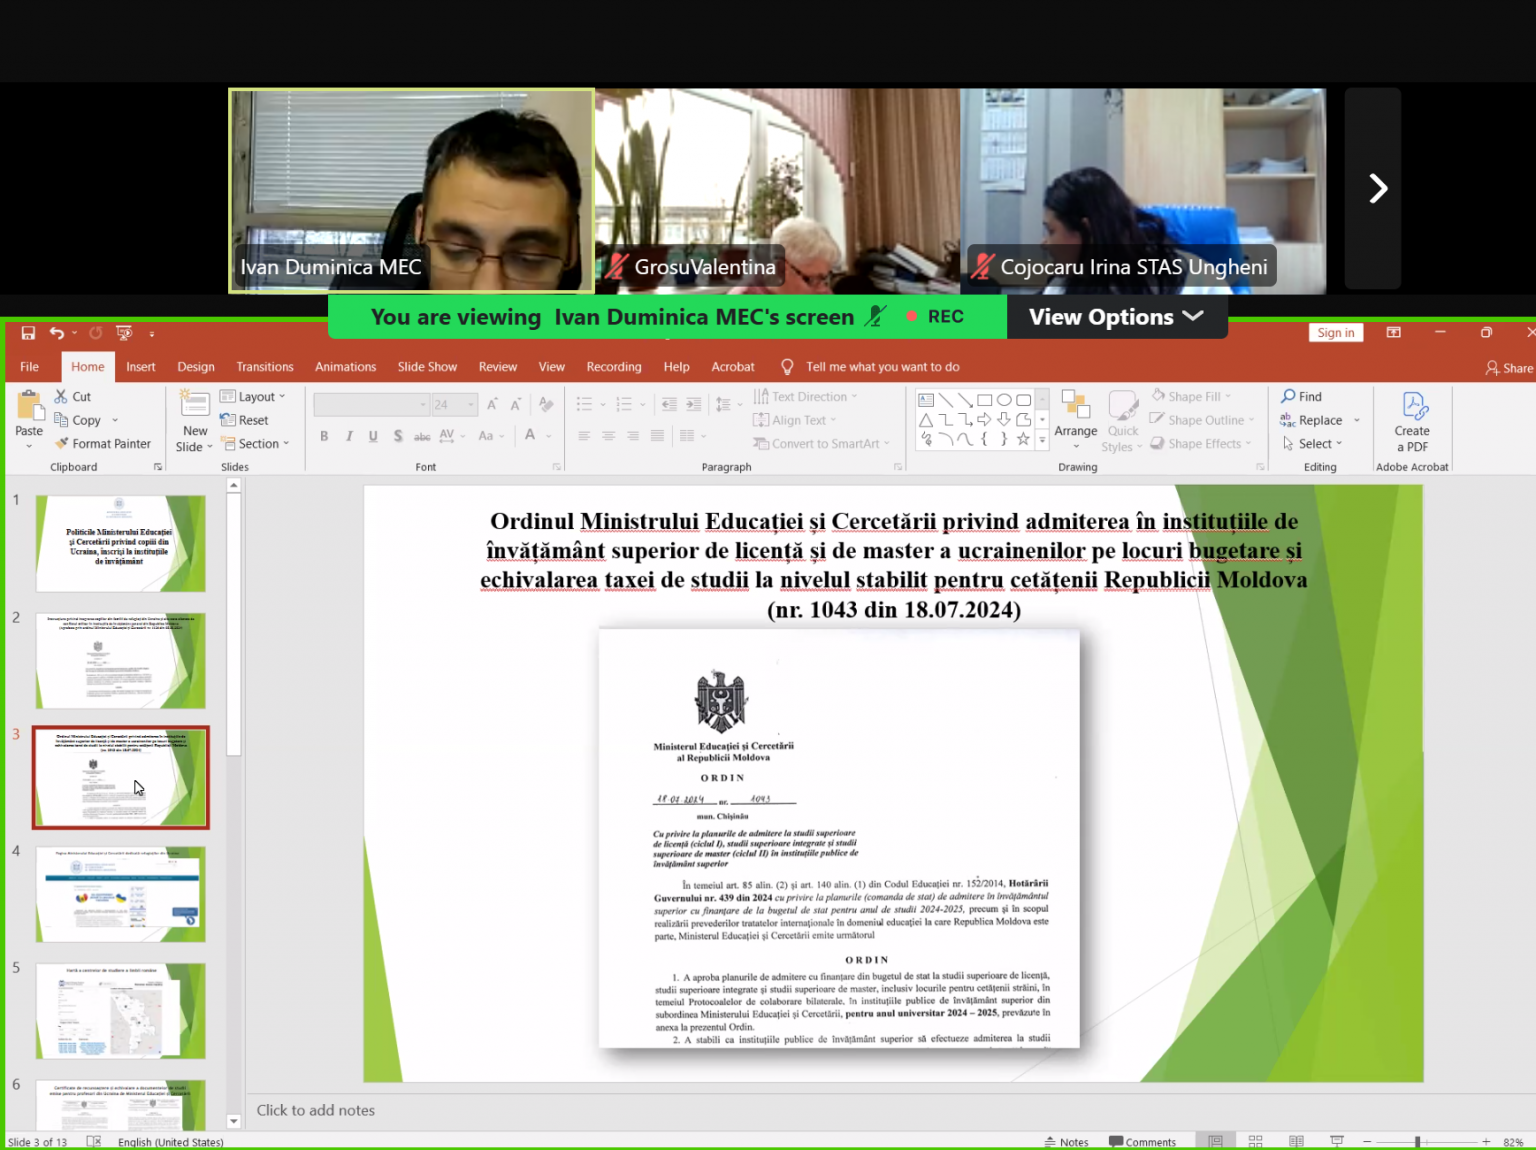Click the Share button
The image size is (1536, 1150).
click(1509, 368)
